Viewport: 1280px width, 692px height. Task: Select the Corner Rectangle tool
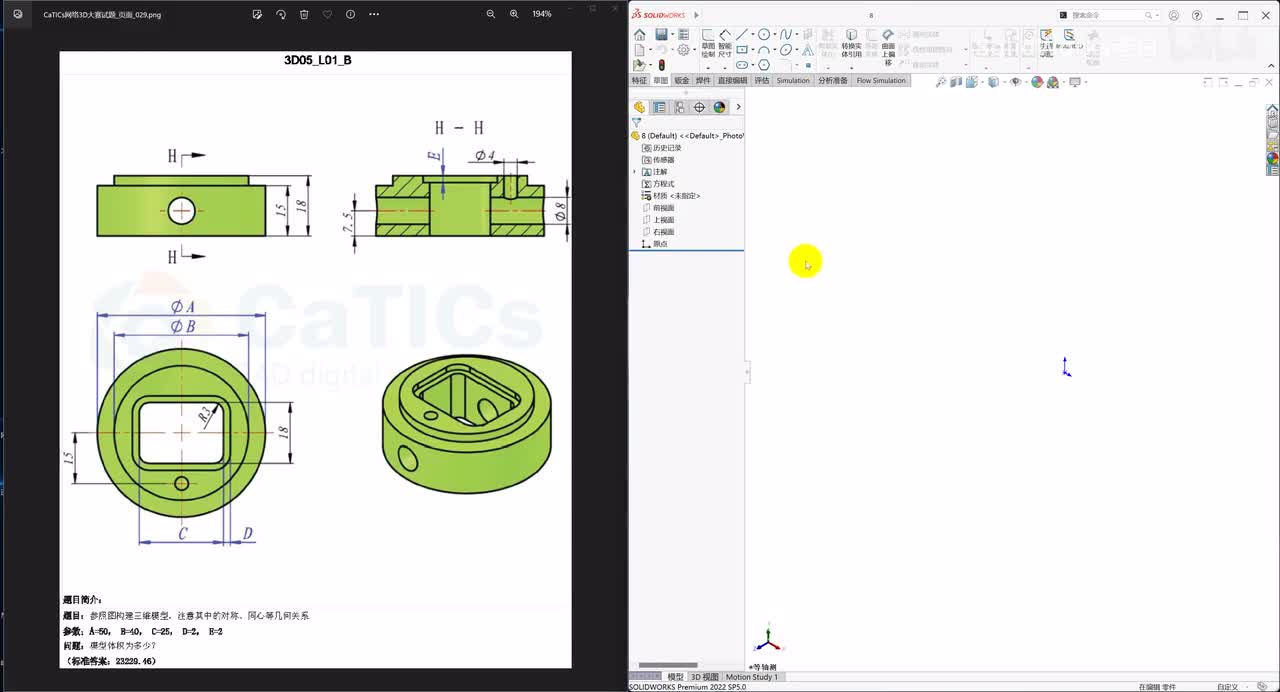pyautogui.click(x=741, y=49)
